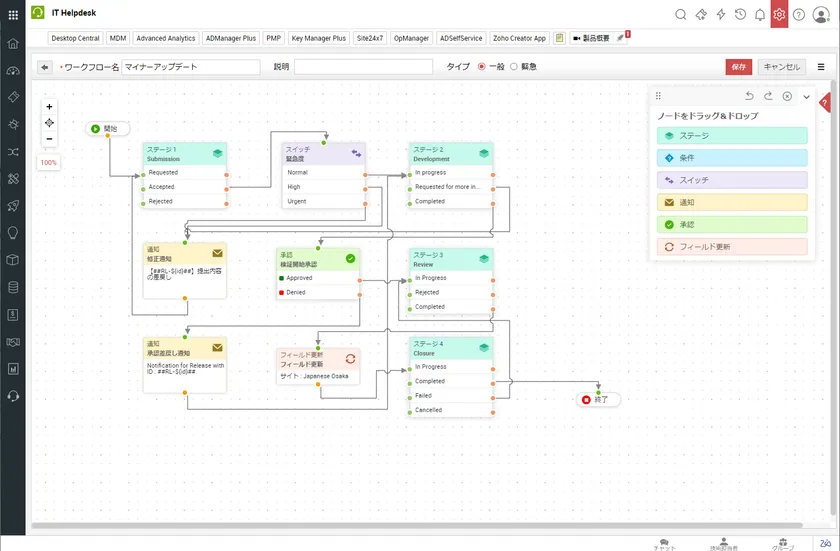Select the 緊急 type radio button

click(x=514, y=67)
